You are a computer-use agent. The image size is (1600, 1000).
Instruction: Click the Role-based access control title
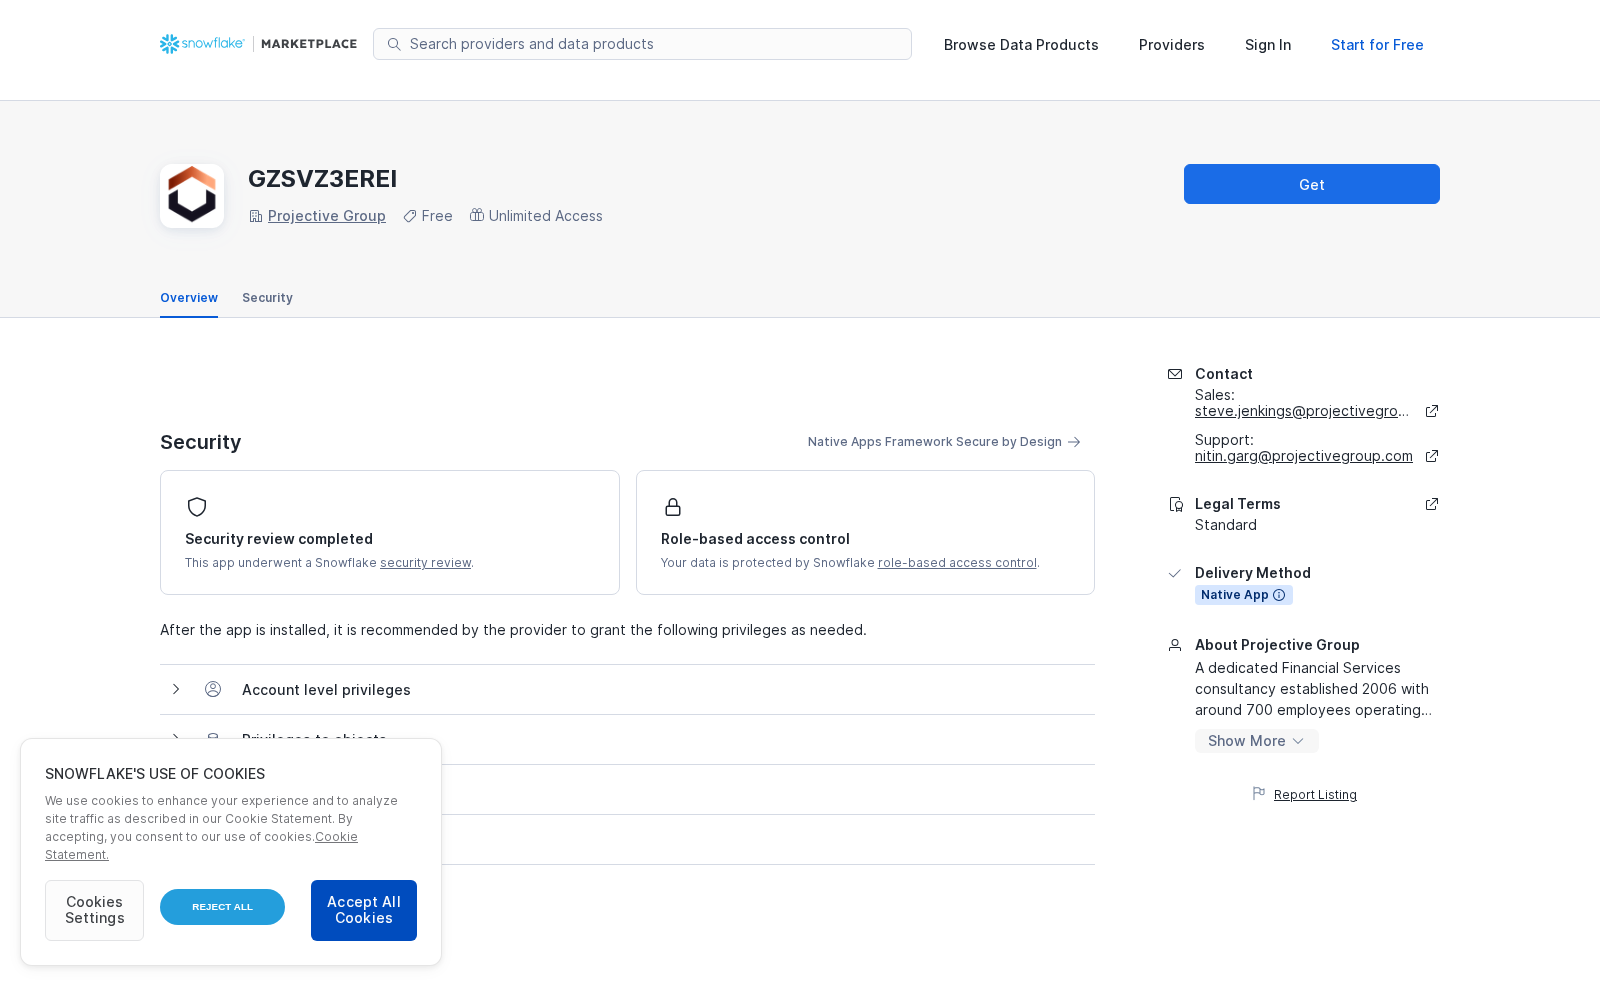(x=755, y=539)
